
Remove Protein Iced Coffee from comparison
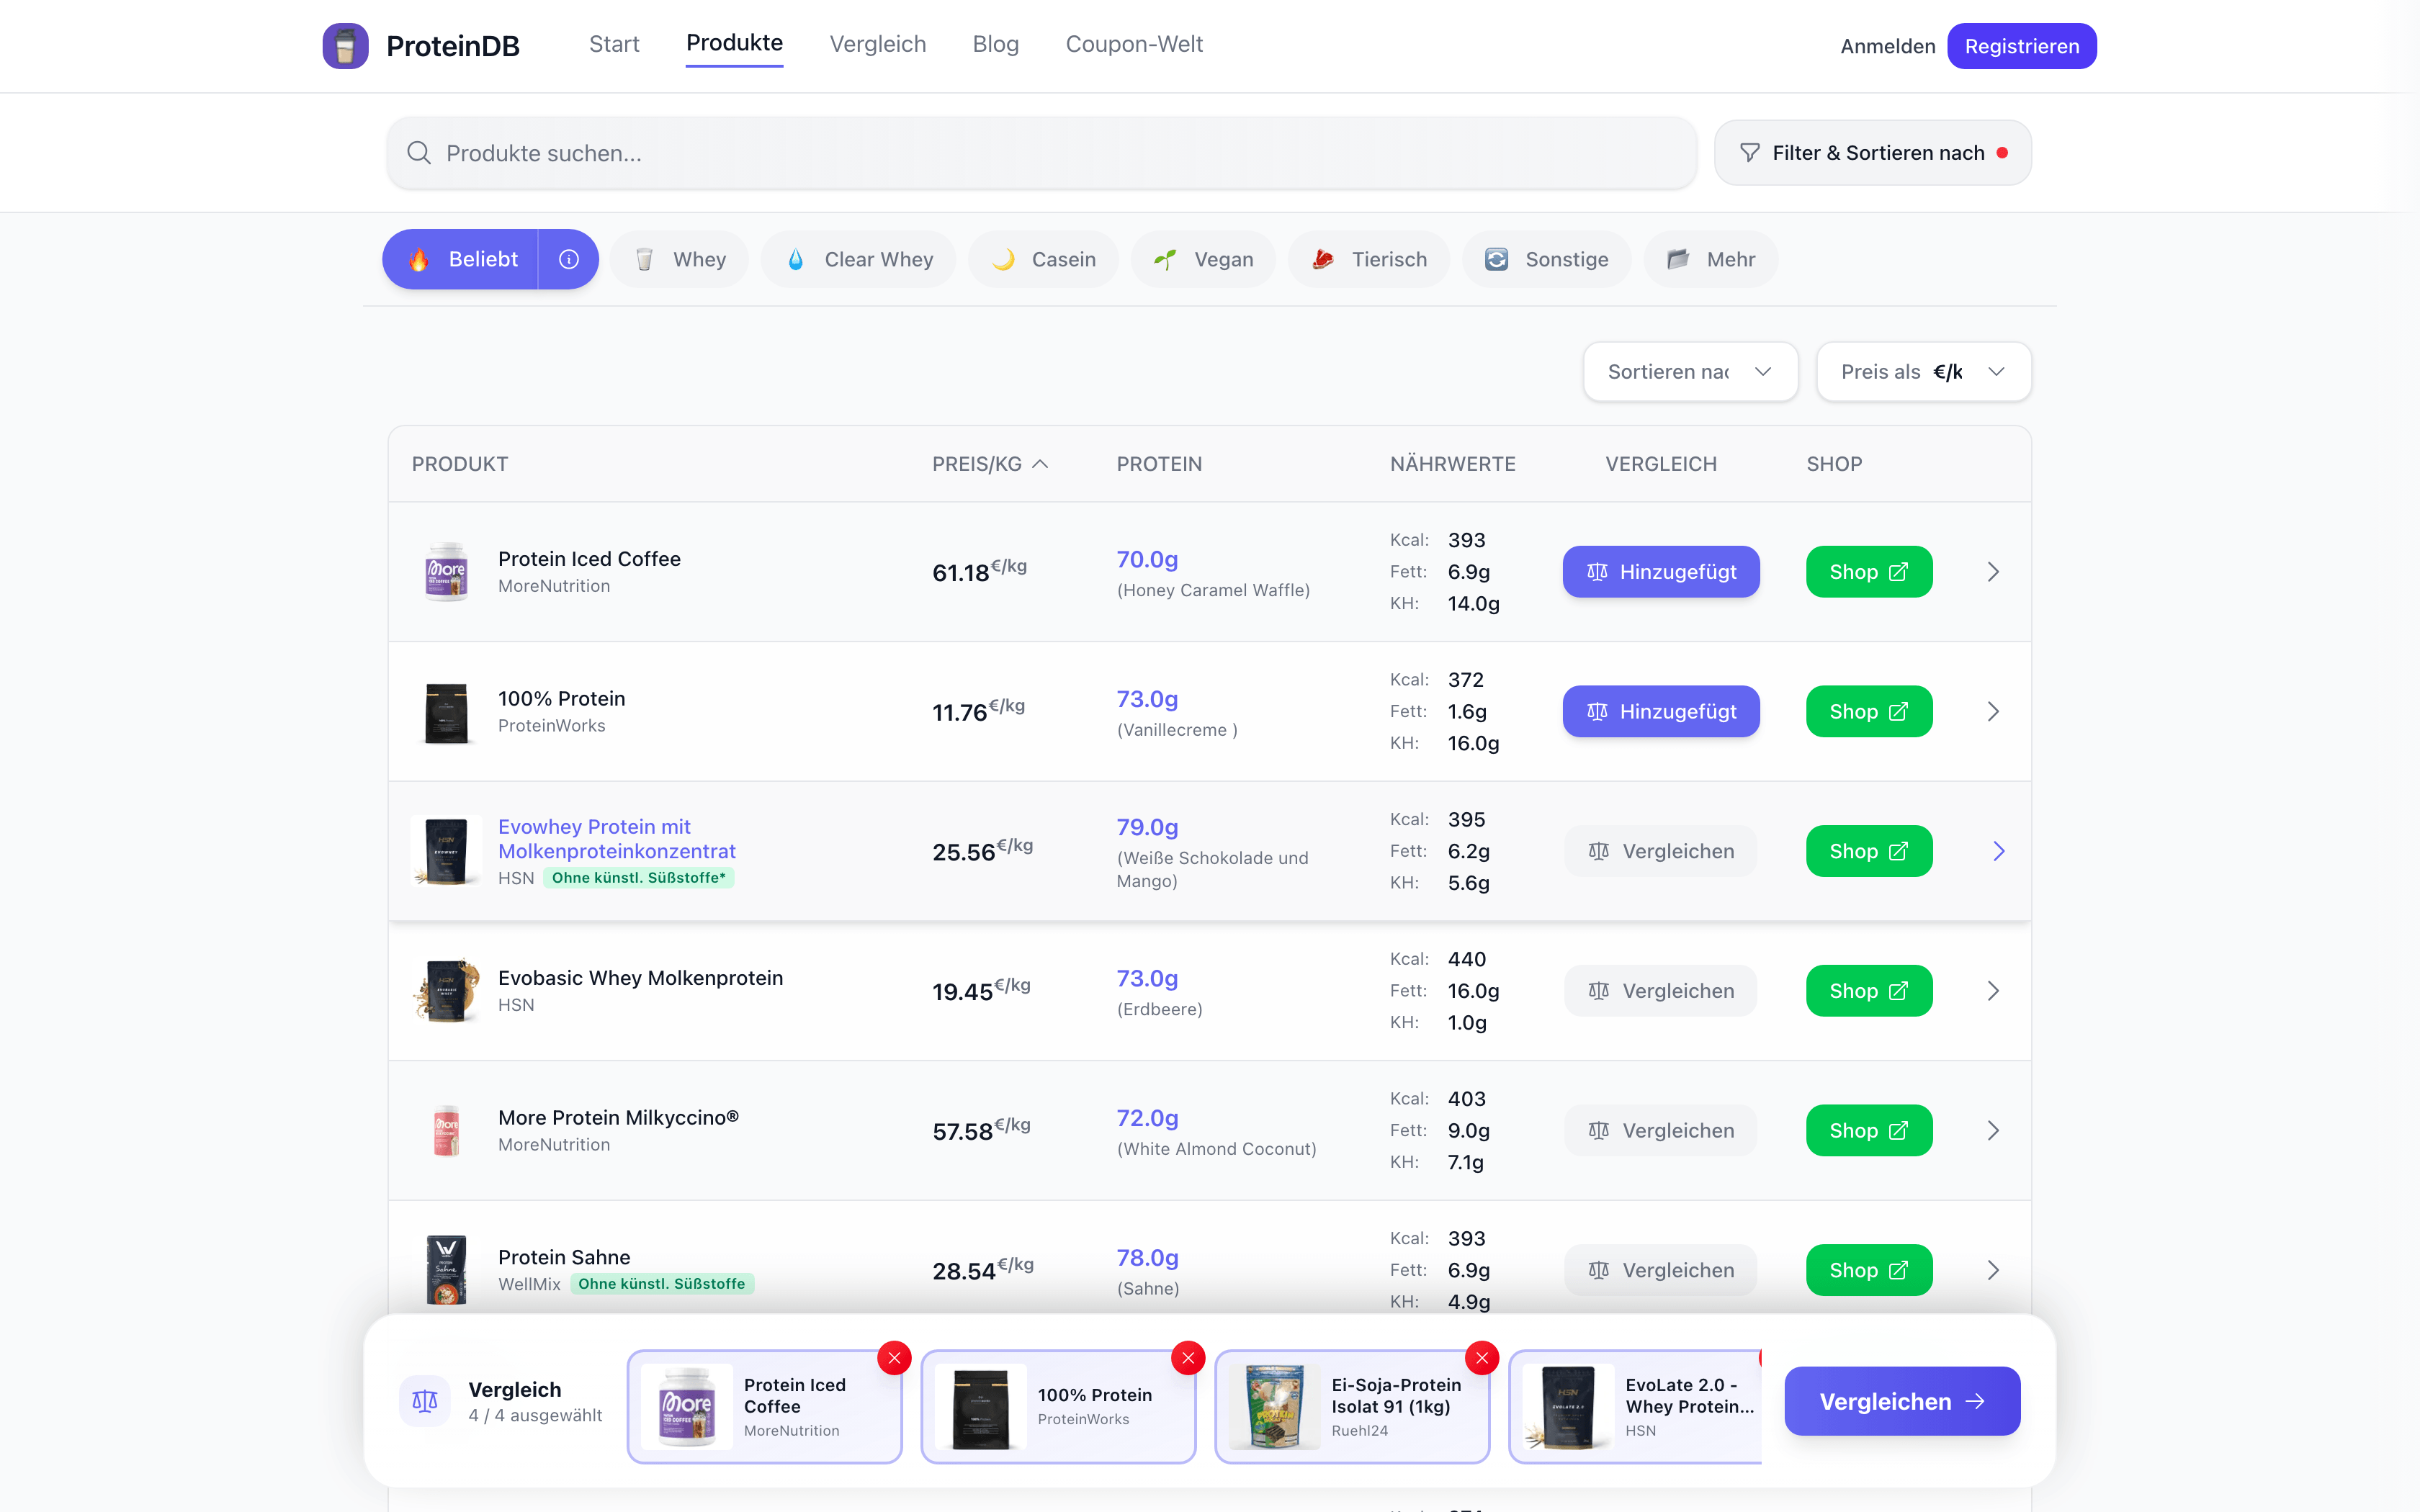[894, 1358]
